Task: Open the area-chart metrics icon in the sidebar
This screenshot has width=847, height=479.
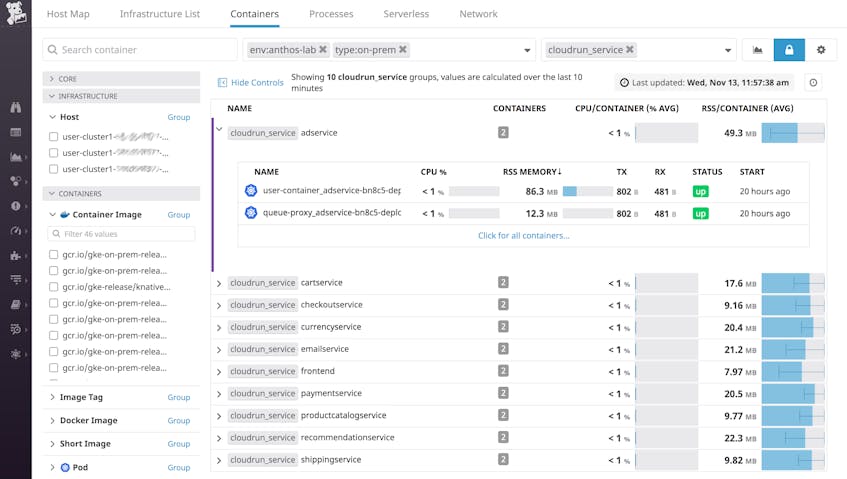Action: click(x=16, y=157)
